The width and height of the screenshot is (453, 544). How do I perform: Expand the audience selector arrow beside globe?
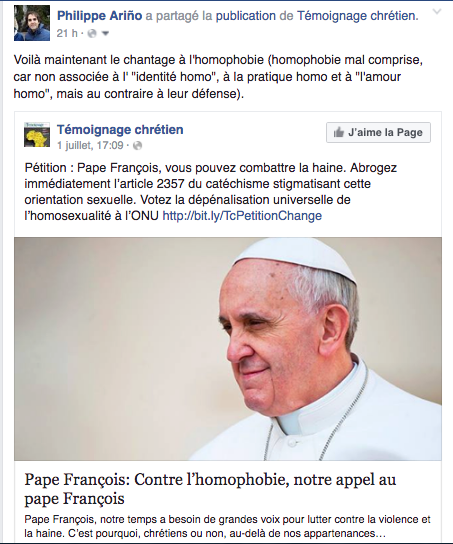pyautogui.click(x=105, y=34)
